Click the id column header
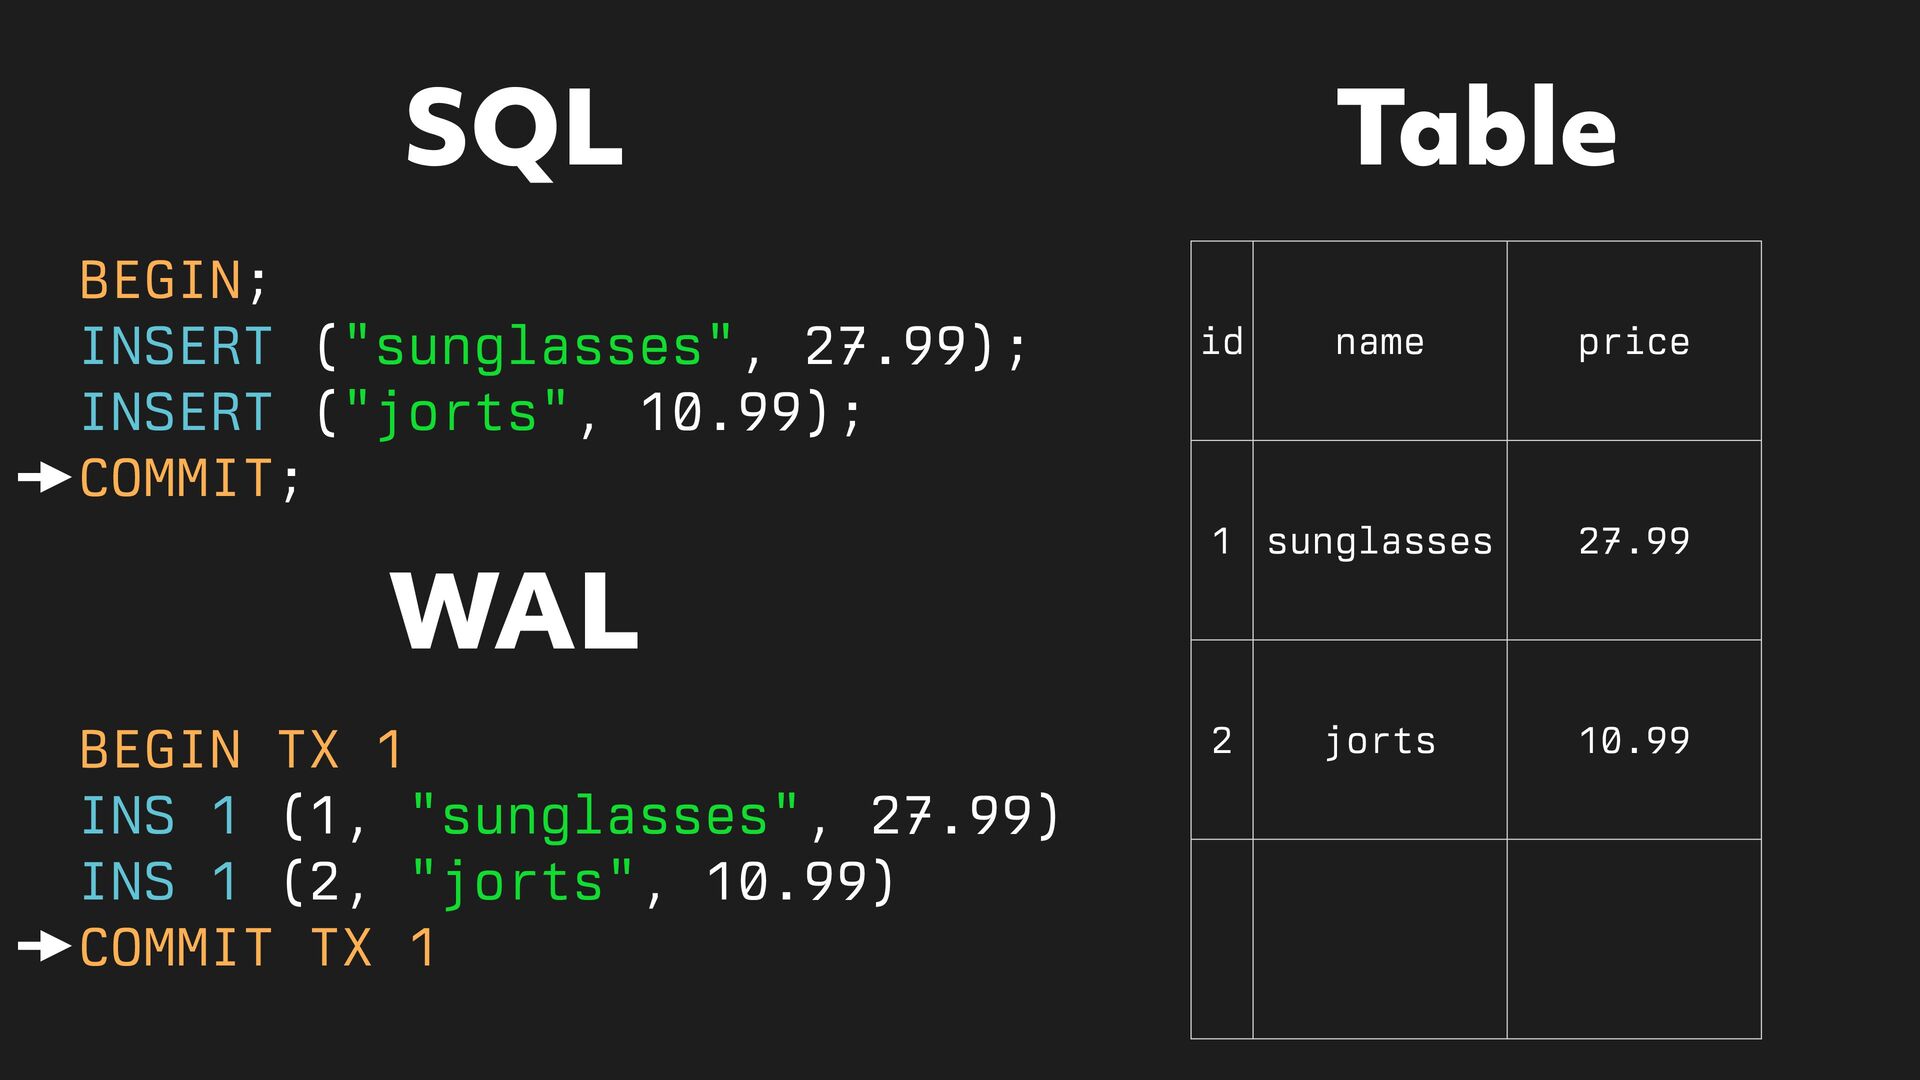This screenshot has width=1920, height=1080. (x=1221, y=342)
